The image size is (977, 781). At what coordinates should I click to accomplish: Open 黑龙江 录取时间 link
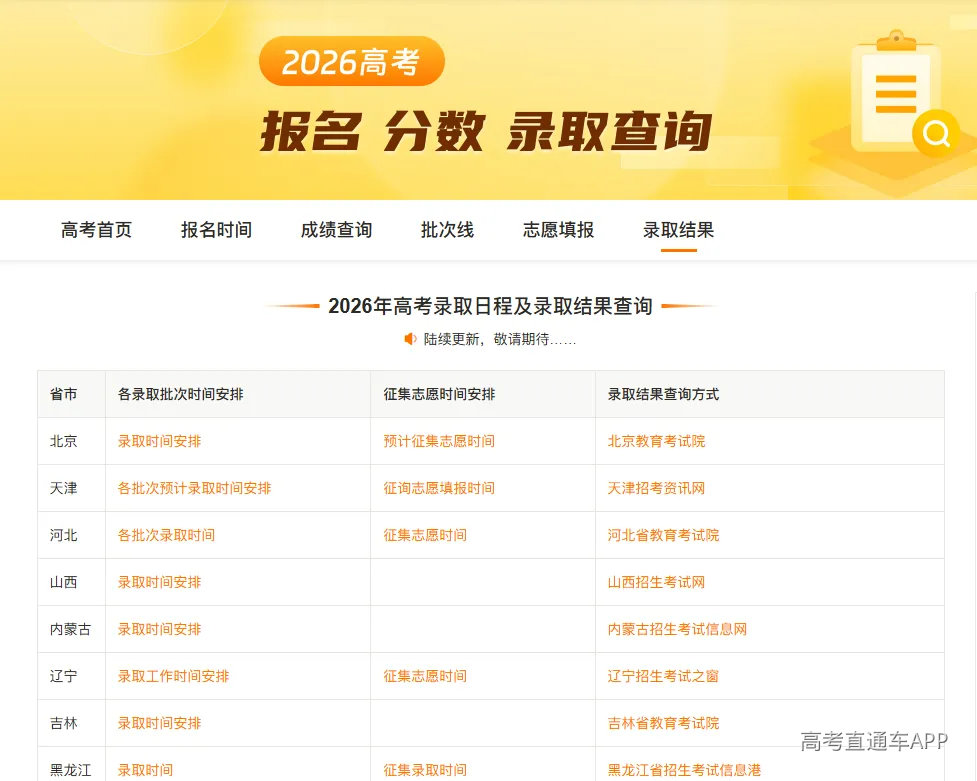[145, 770]
